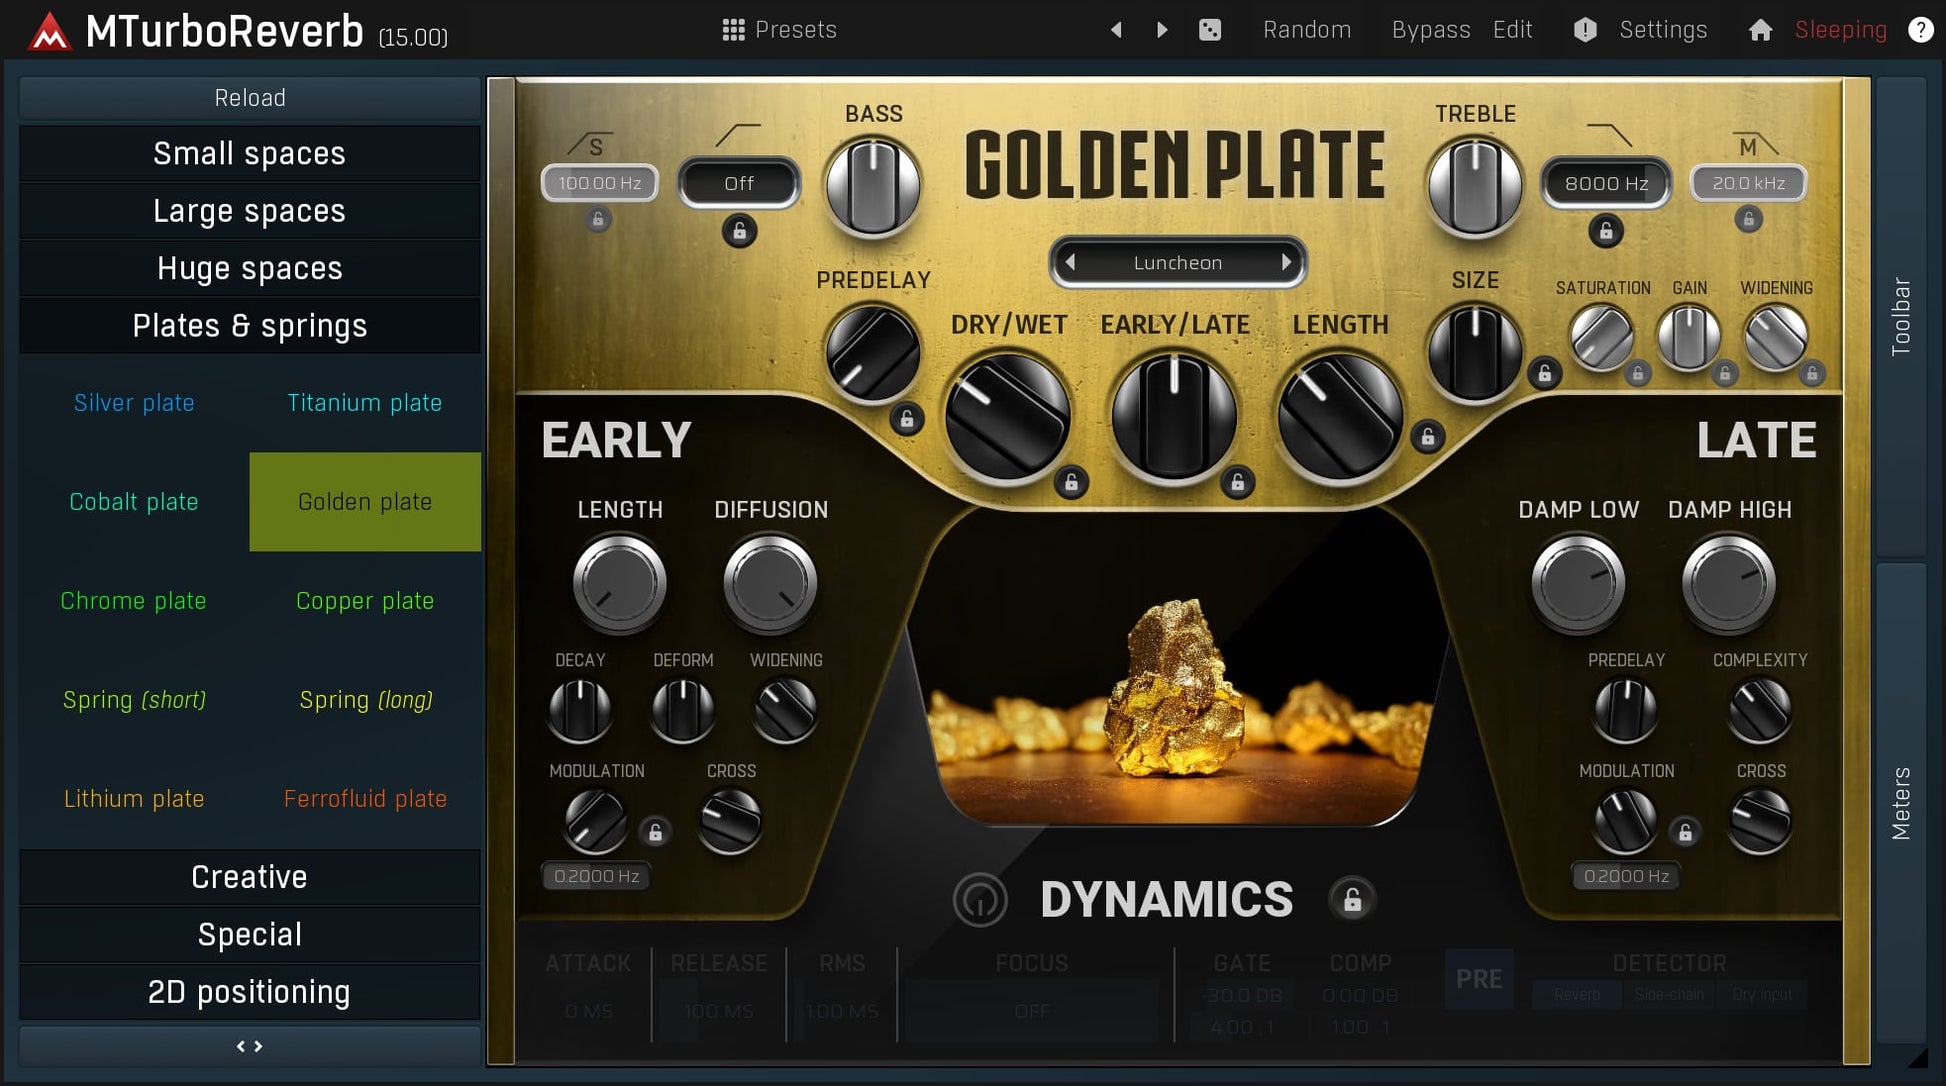The image size is (1946, 1086).
Task: Toggle the lock under the Predelay knob
Action: [907, 419]
